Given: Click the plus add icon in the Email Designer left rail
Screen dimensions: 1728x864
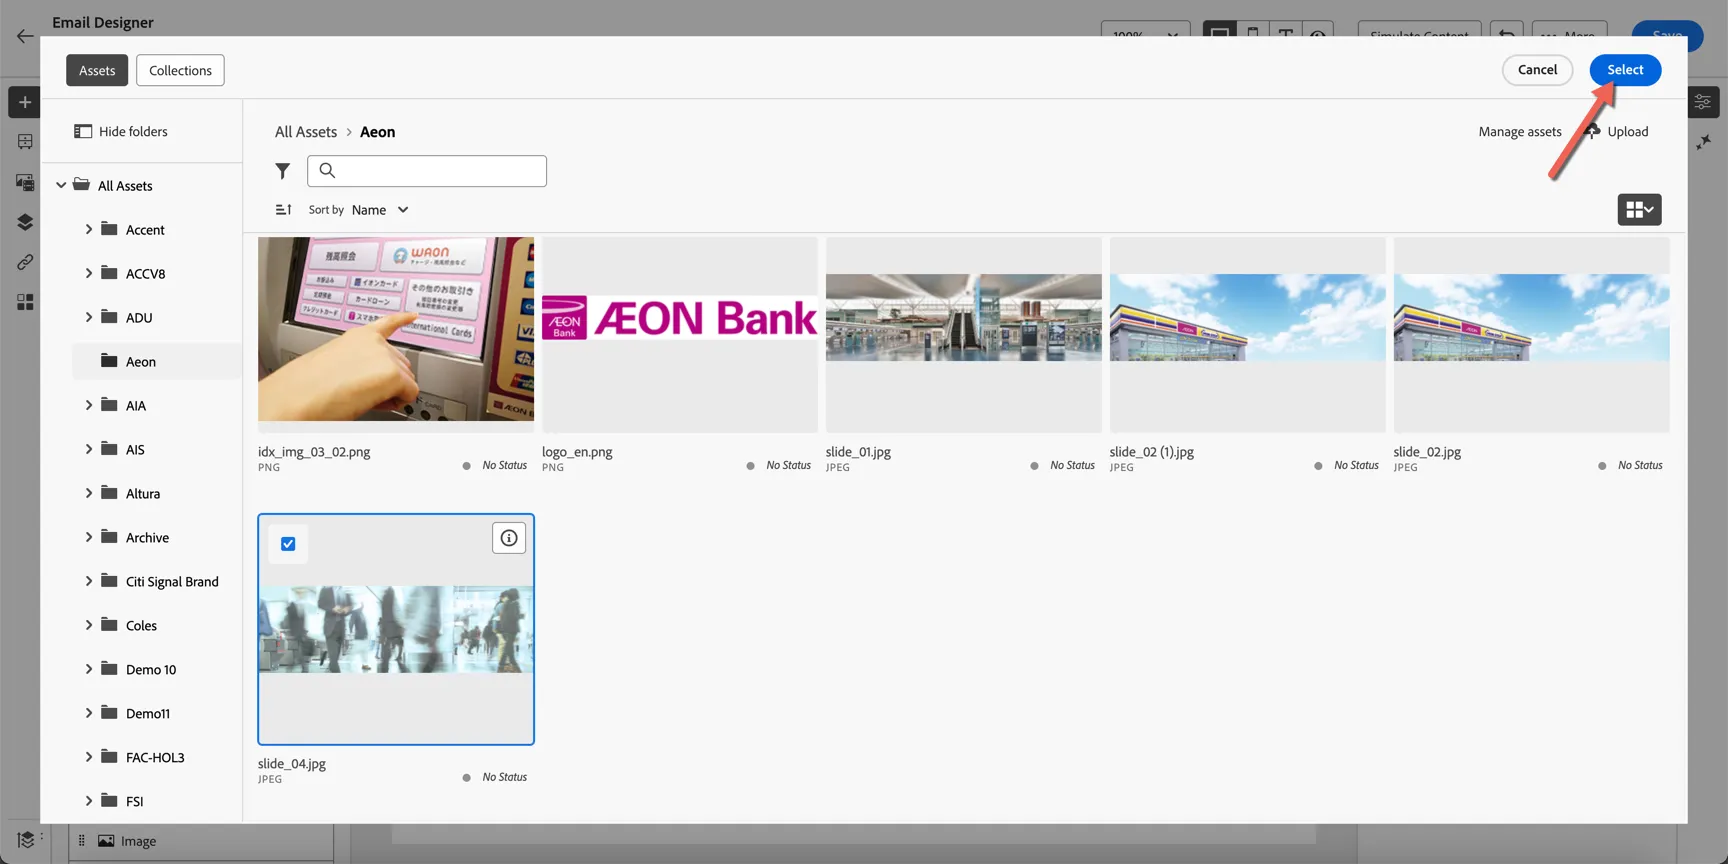Looking at the screenshot, I should [25, 102].
